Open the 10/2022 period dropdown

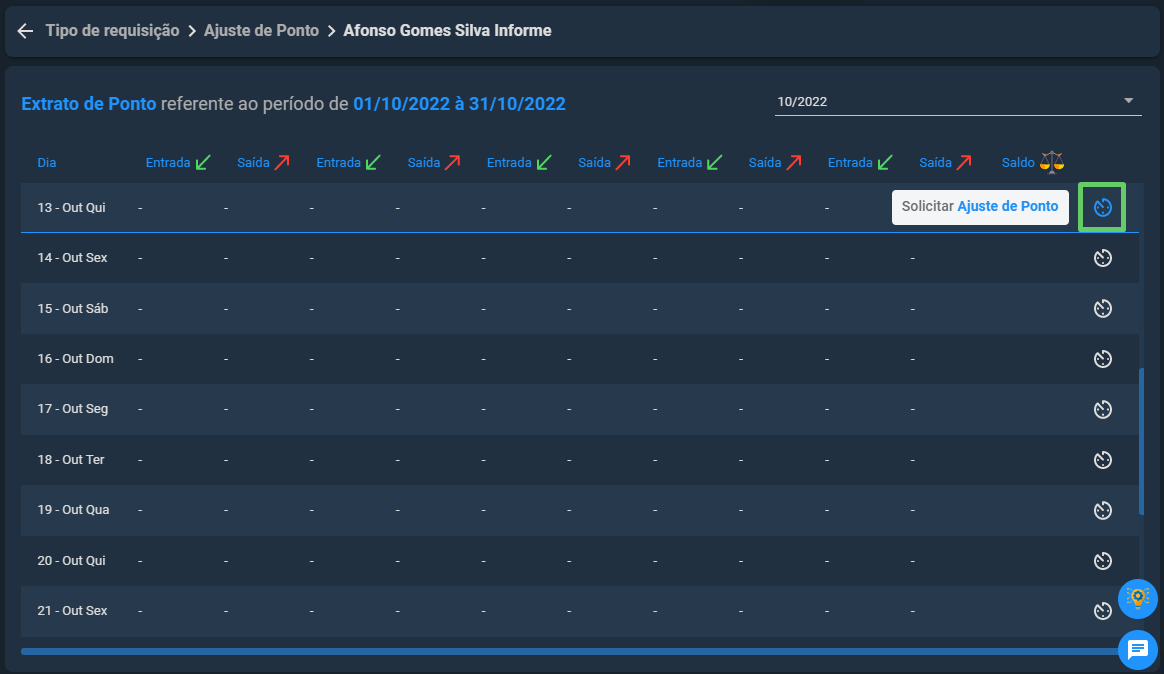pyautogui.click(x=958, y=102)
